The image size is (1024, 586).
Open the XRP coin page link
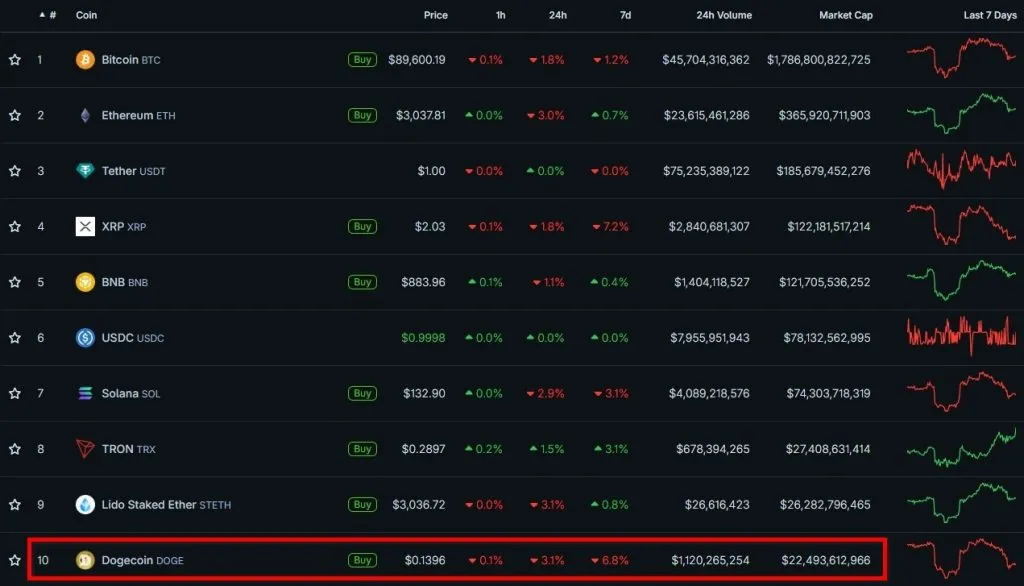123,226
